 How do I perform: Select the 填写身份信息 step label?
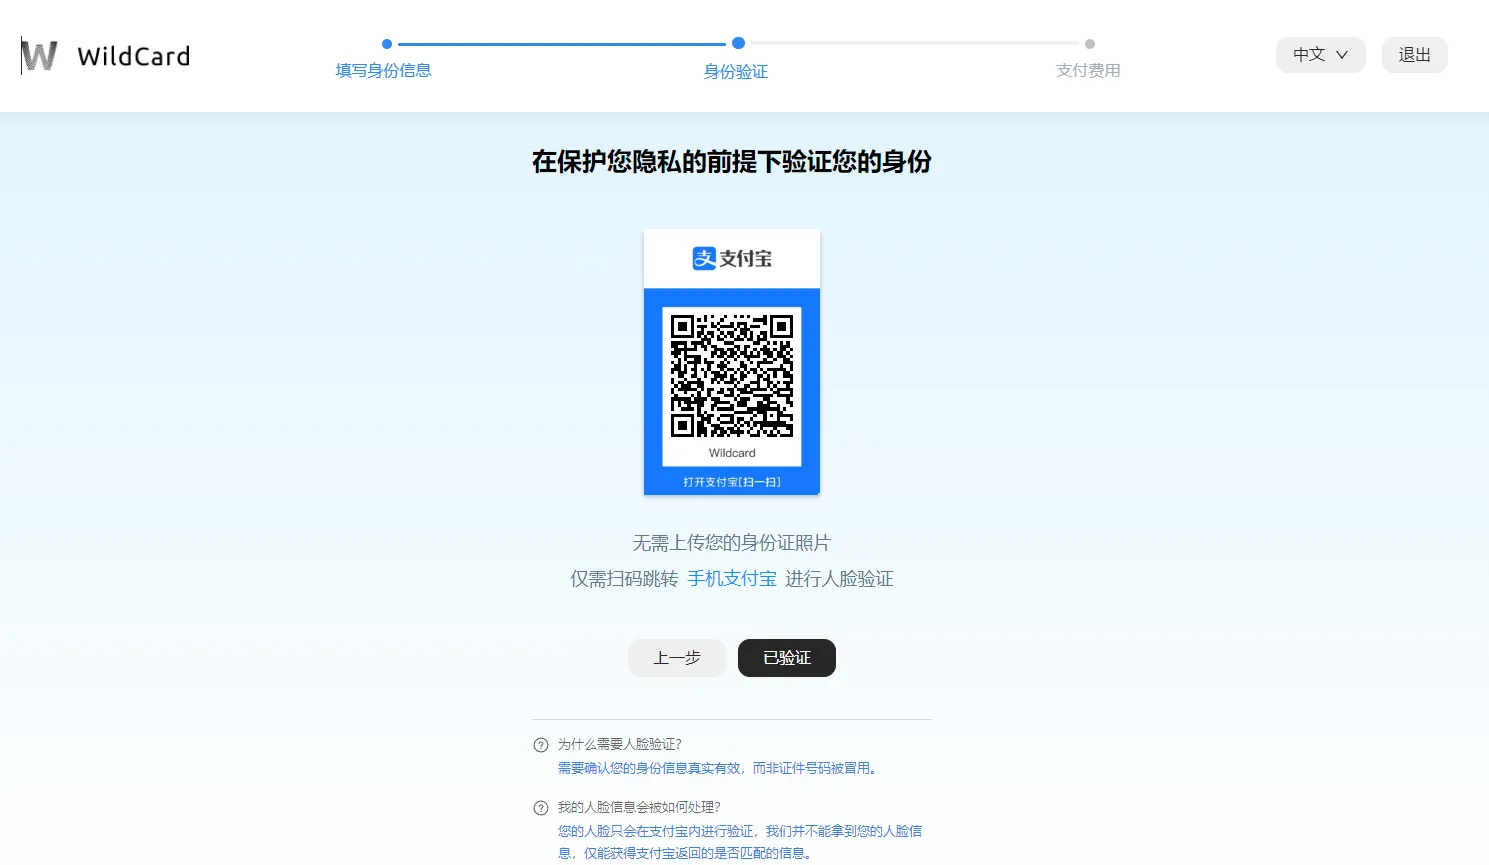[x=384, y=71]
